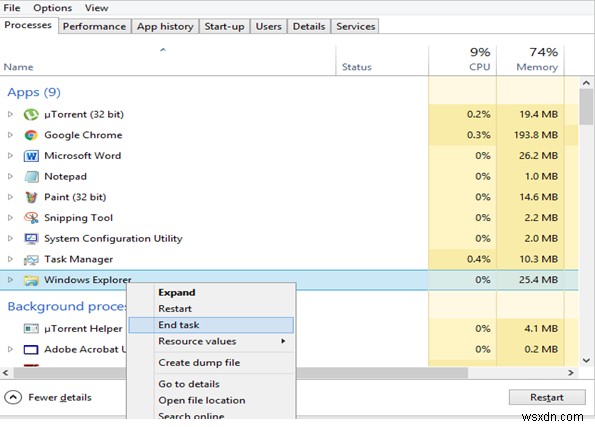Open the View menu

click(x=96, y=8)
